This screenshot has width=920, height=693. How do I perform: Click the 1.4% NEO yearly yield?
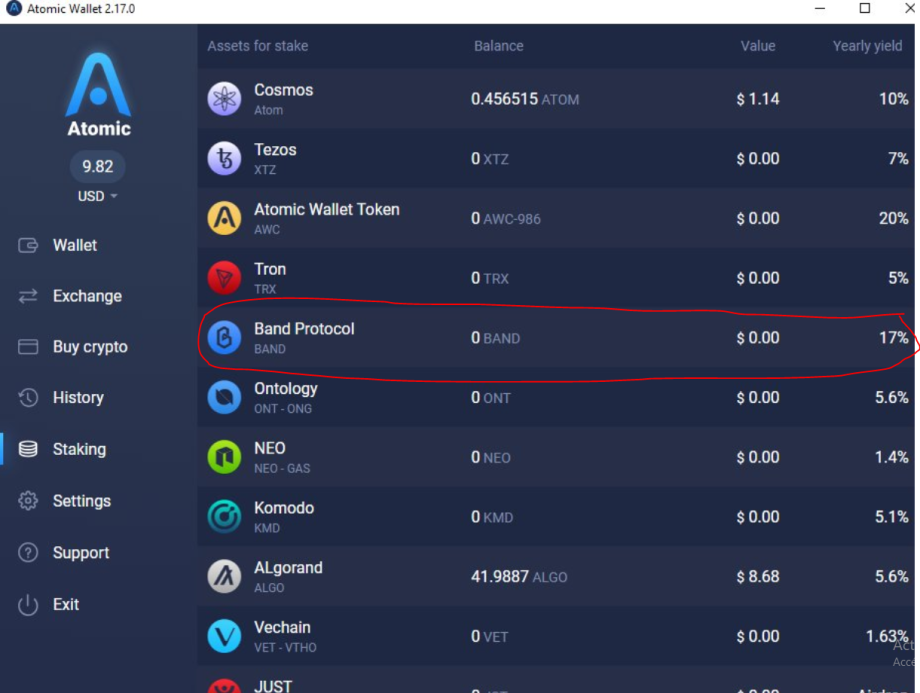click(x=892, y=457)
